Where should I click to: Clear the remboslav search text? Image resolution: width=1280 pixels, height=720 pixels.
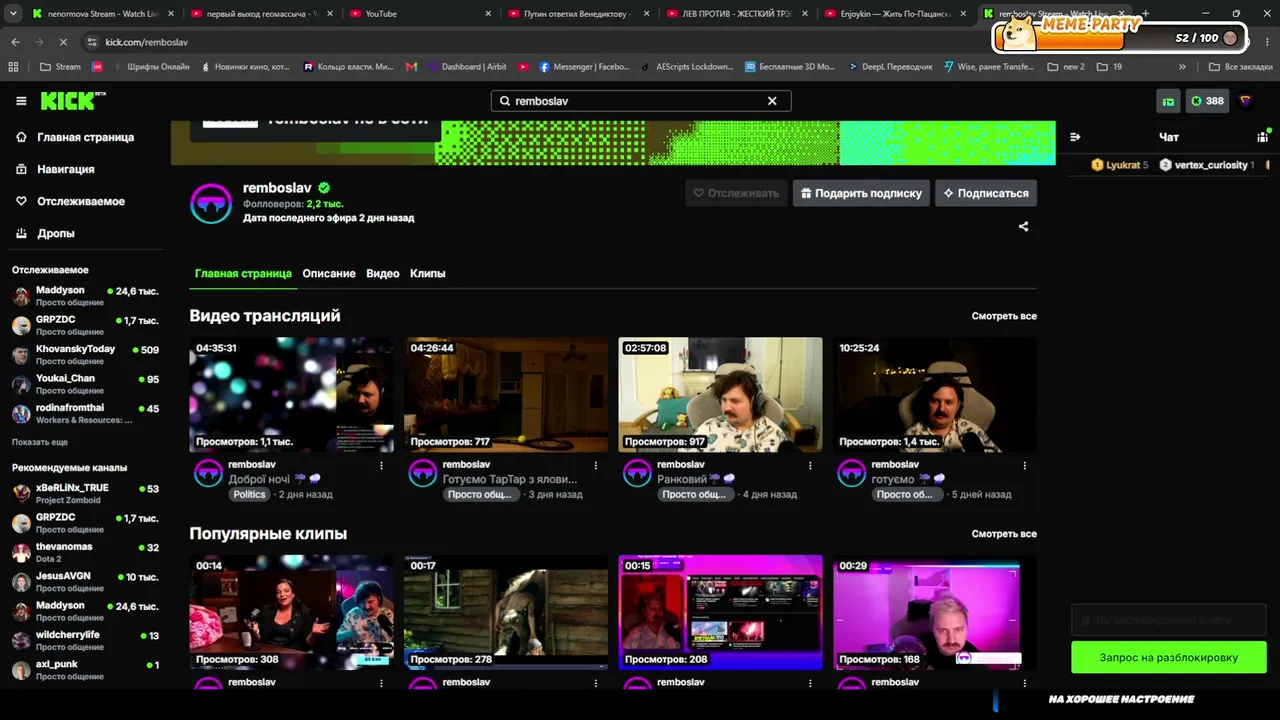[x=772, y=101]
